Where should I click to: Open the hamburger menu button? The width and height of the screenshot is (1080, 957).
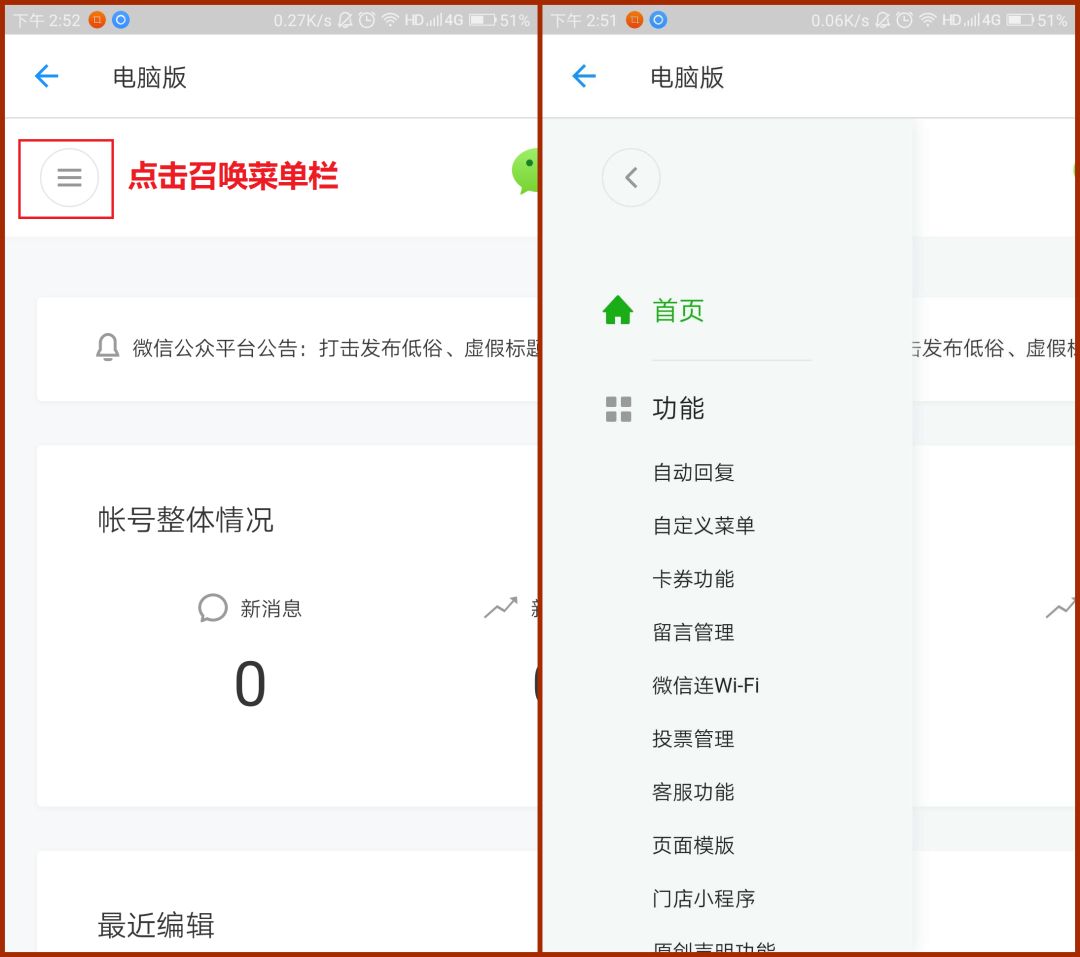point(69,178)
